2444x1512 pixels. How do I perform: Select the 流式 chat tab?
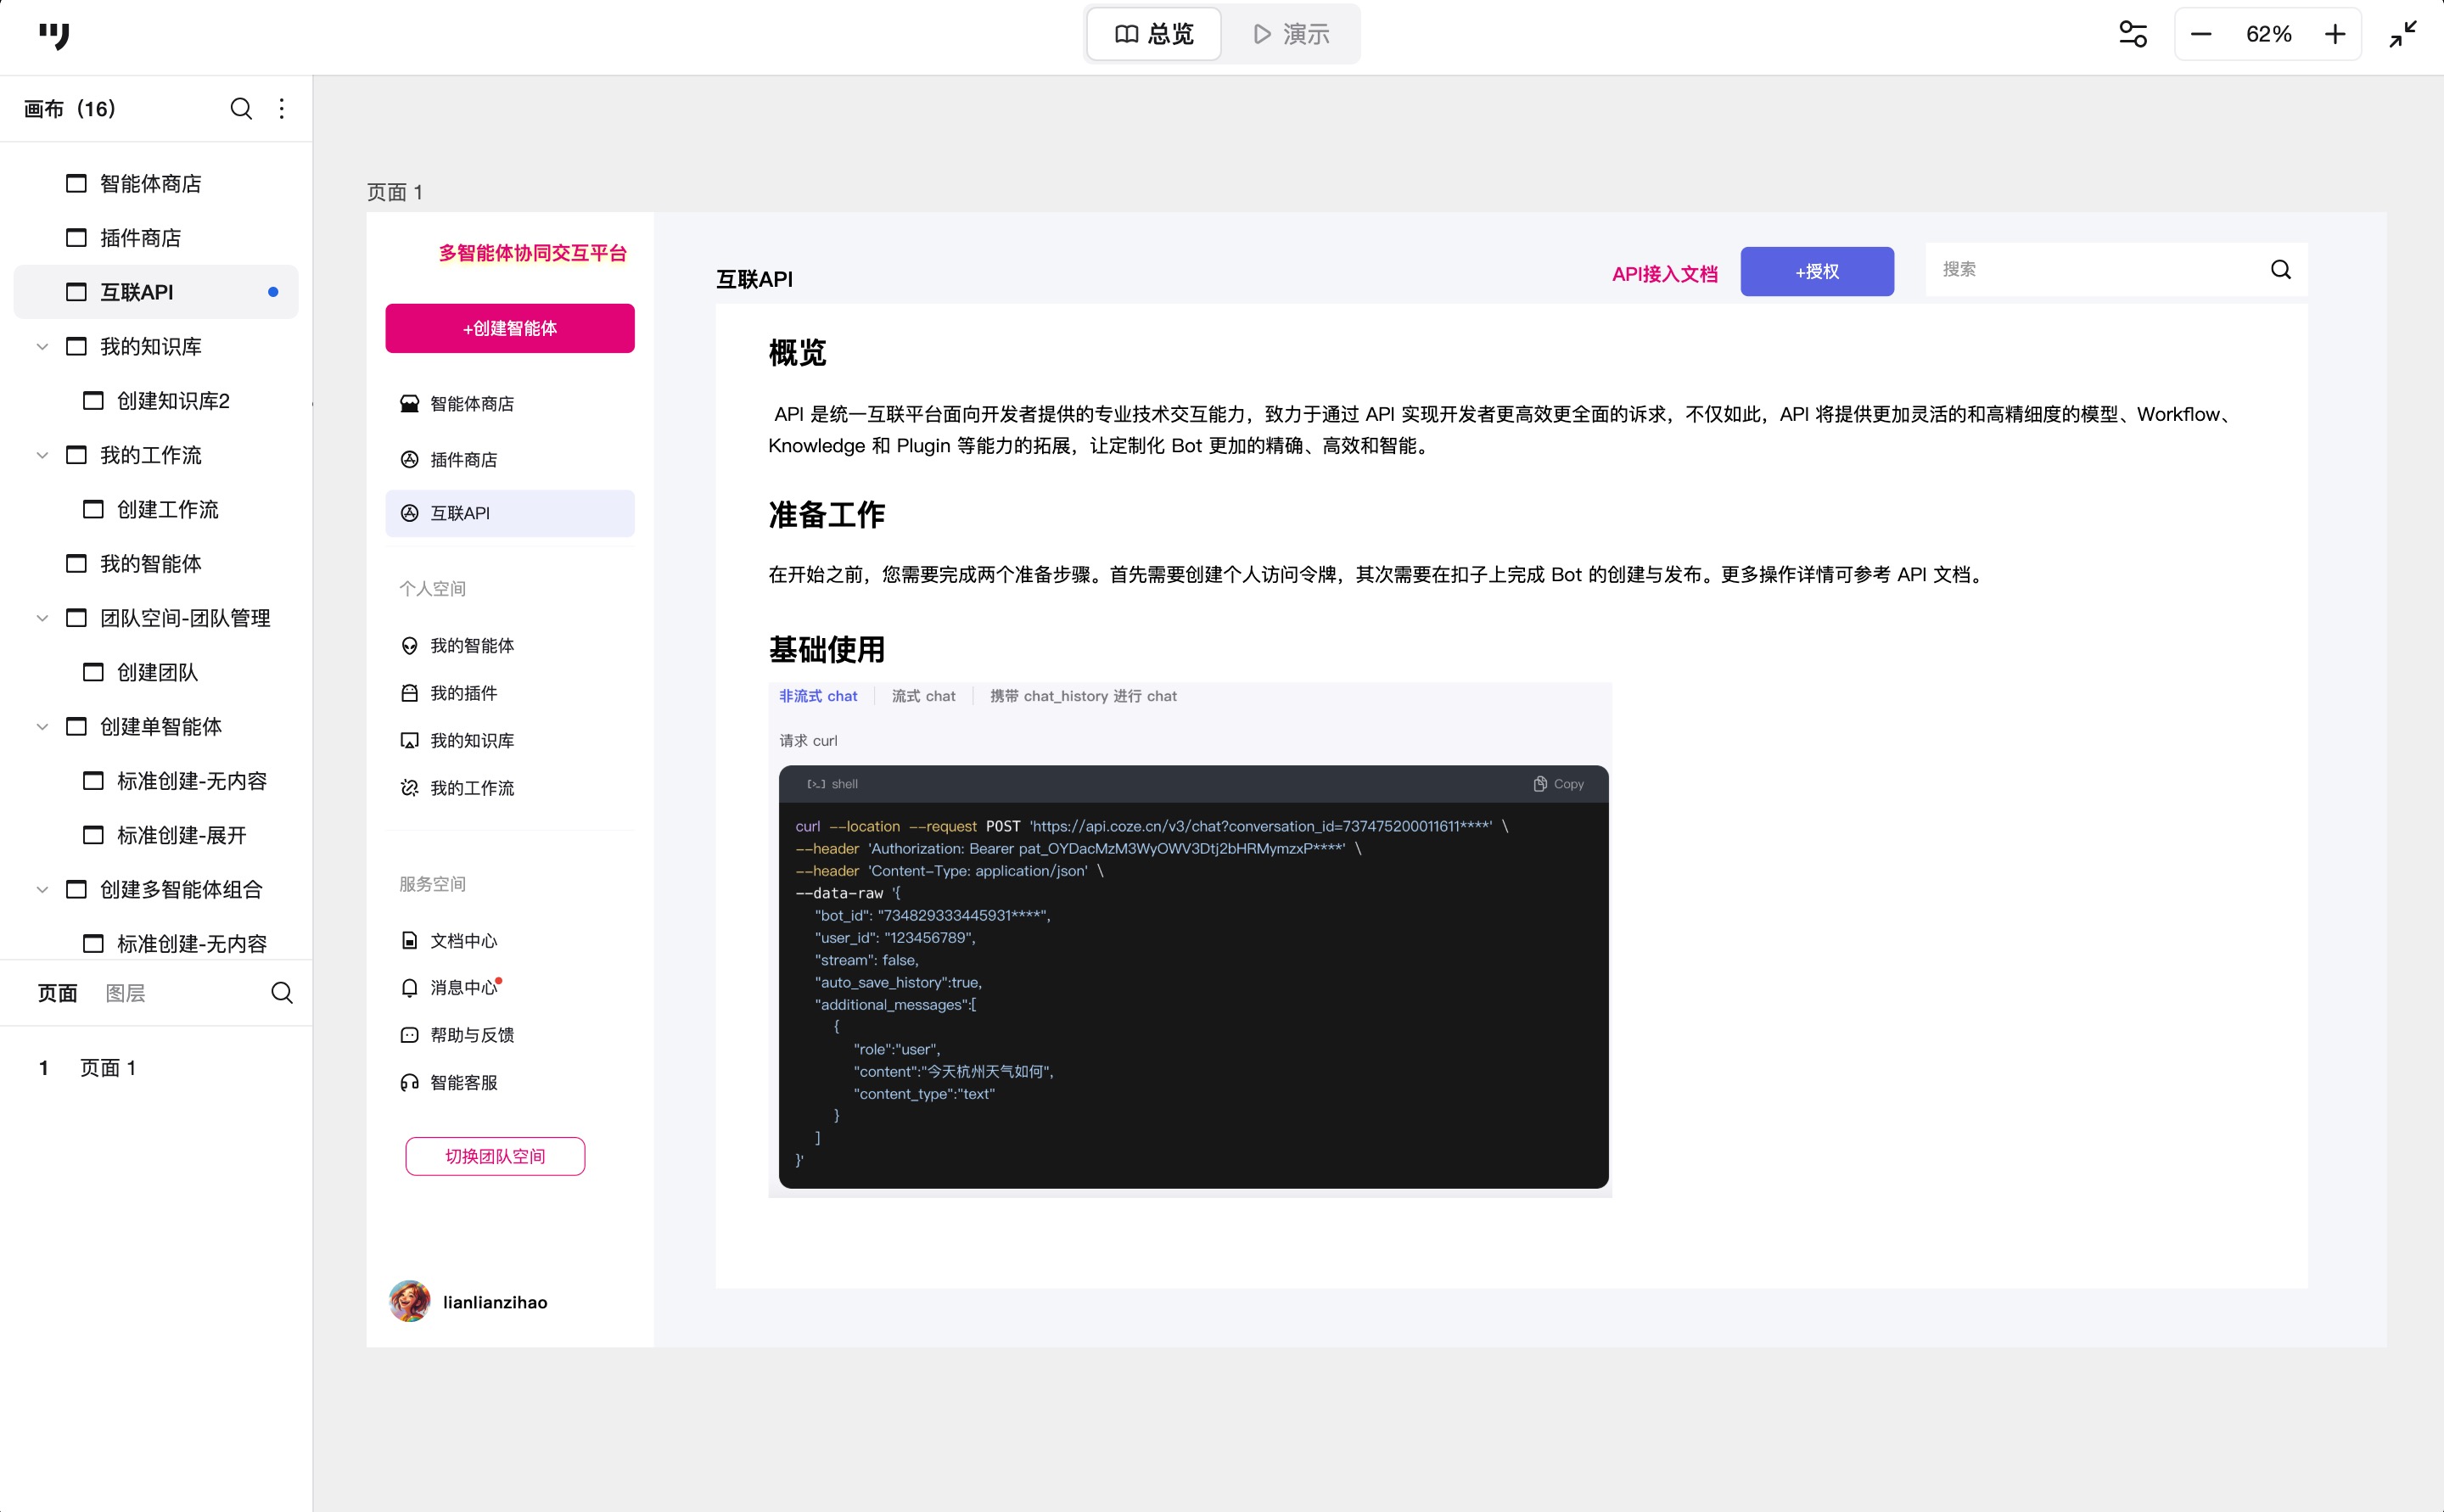(923, 696)
